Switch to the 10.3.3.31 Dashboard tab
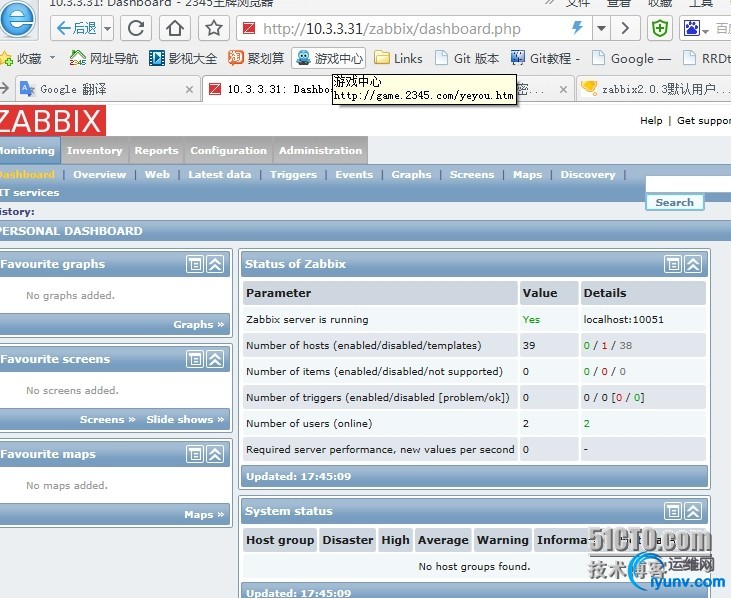Screen dimensions: 731x598 point(270,89)
